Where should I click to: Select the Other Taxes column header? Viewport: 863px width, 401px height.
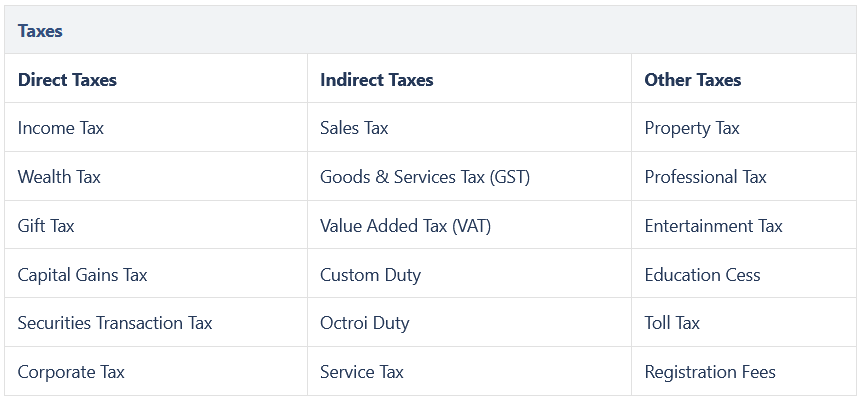tap(693, 80)
